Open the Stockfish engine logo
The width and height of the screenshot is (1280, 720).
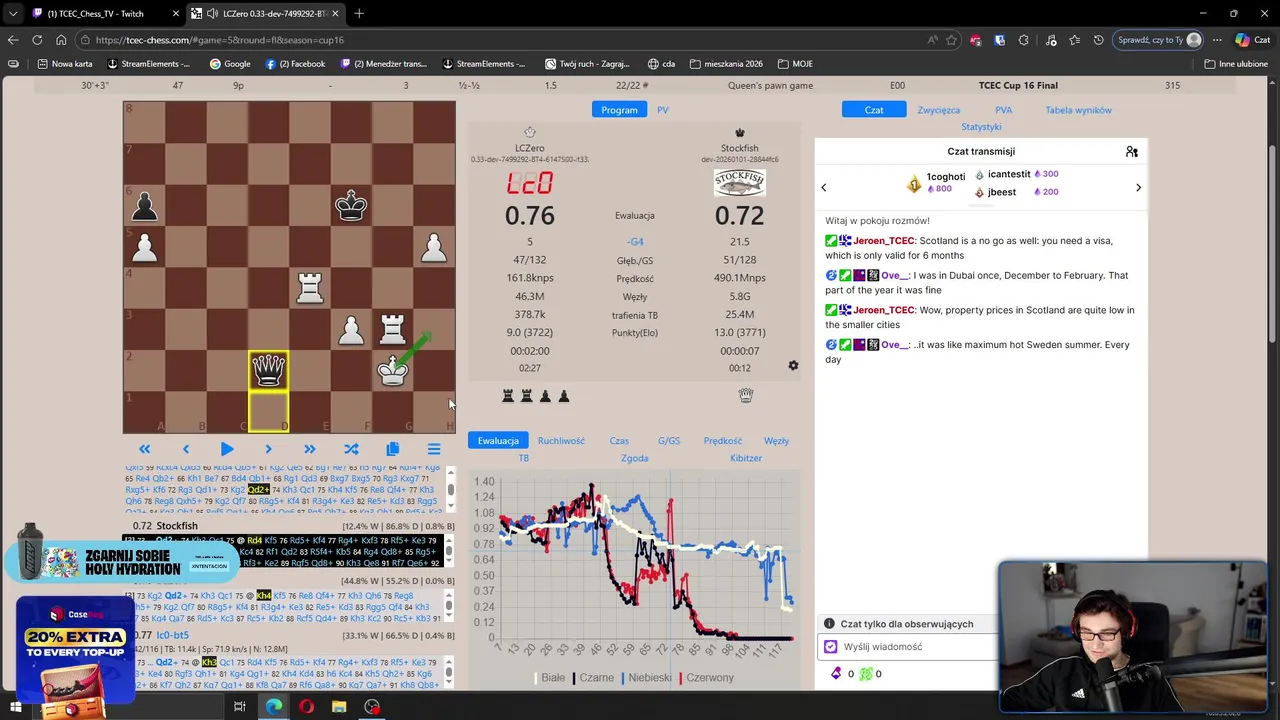(x=739, y=183)
